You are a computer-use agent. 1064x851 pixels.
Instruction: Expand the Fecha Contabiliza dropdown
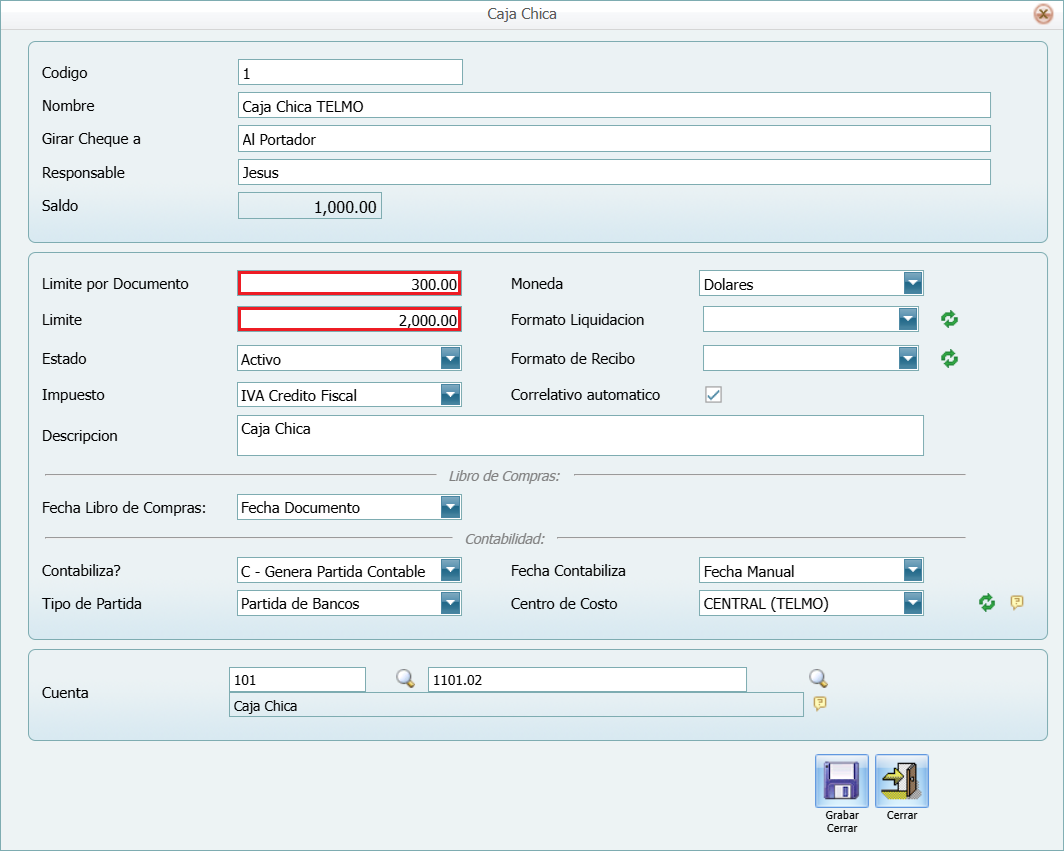(911, 571)
